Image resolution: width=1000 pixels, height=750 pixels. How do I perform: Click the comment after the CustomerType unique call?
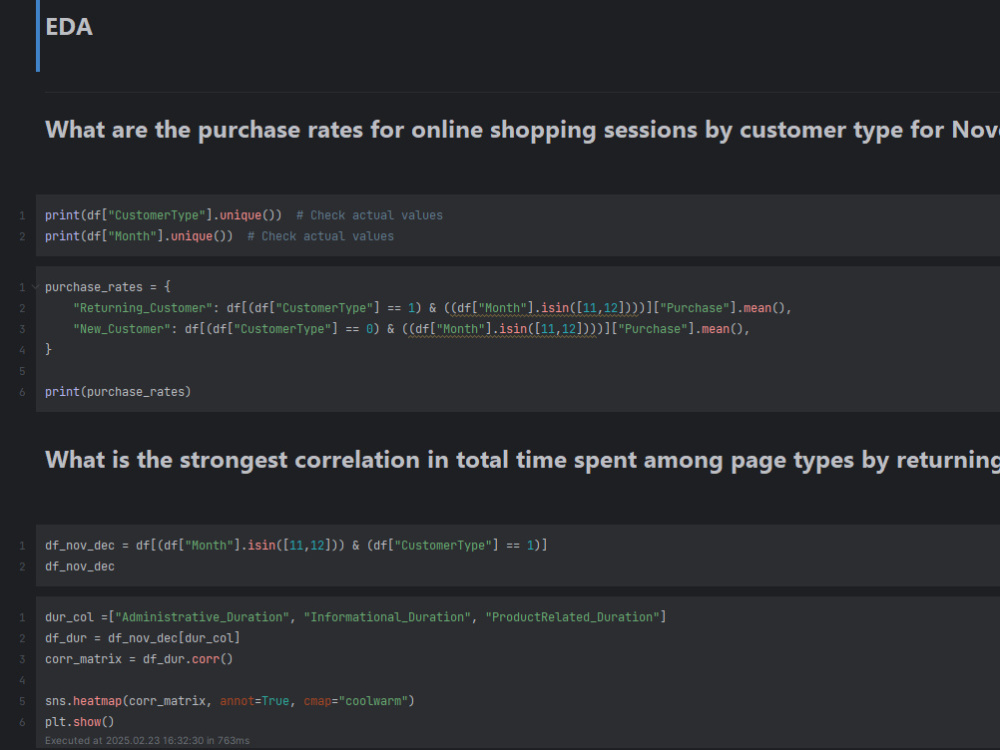coord(369,216)
